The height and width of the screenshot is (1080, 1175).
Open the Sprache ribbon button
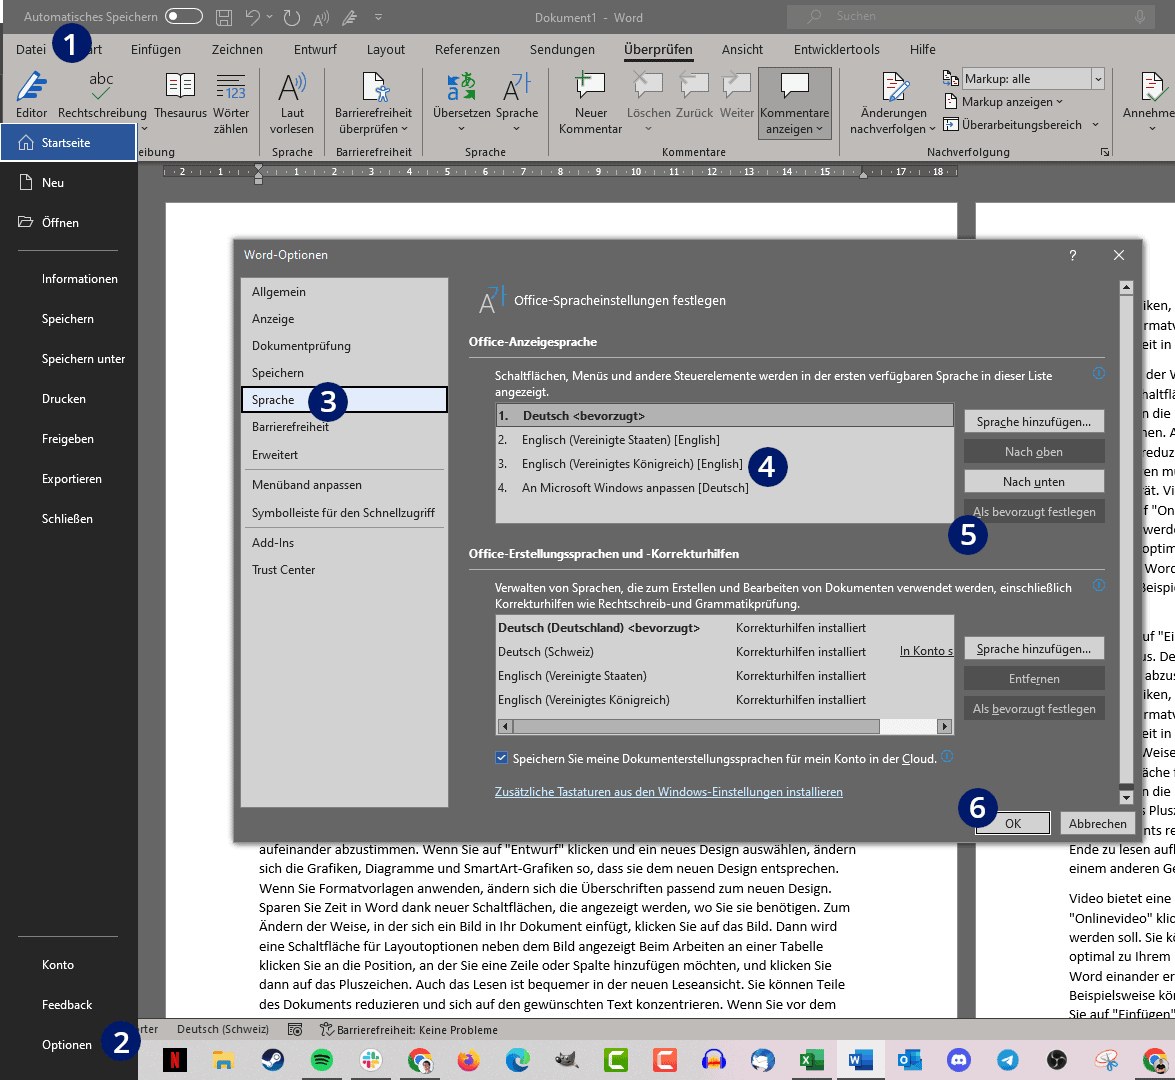[516, 103]
